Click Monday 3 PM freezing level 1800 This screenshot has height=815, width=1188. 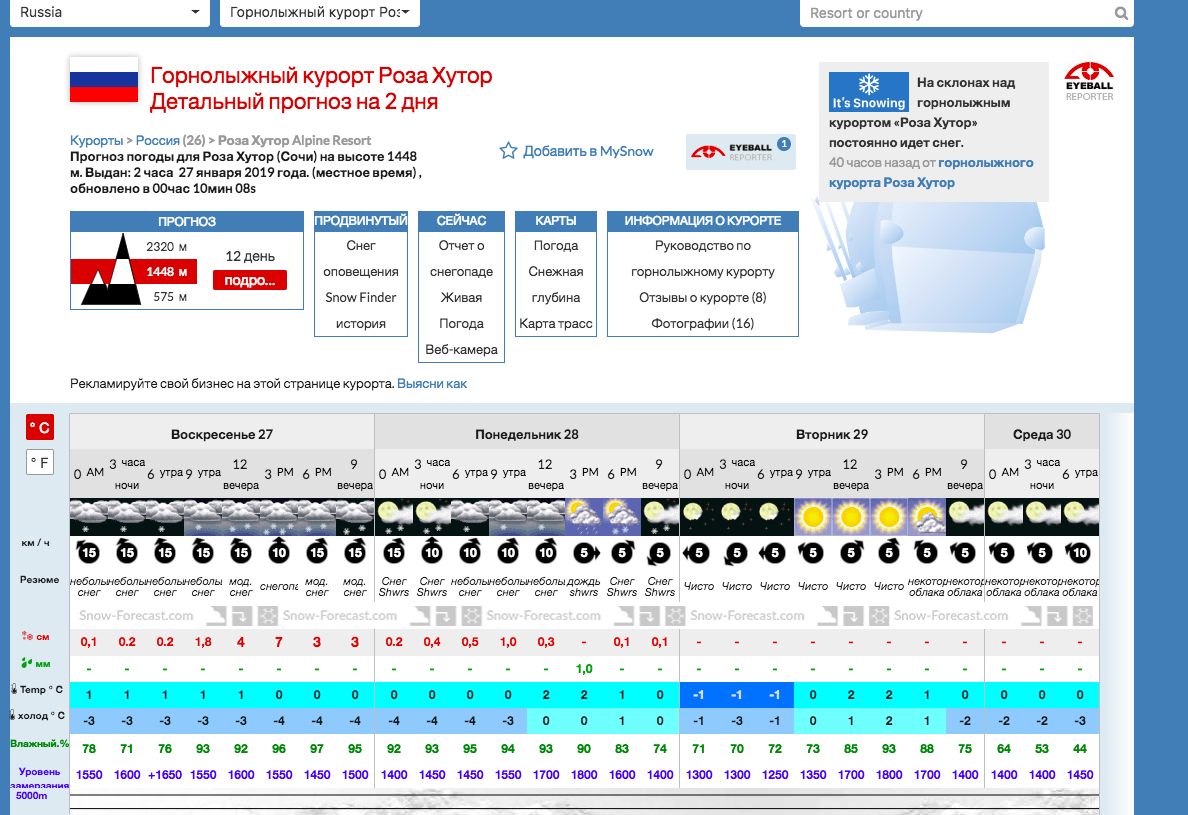584,775
